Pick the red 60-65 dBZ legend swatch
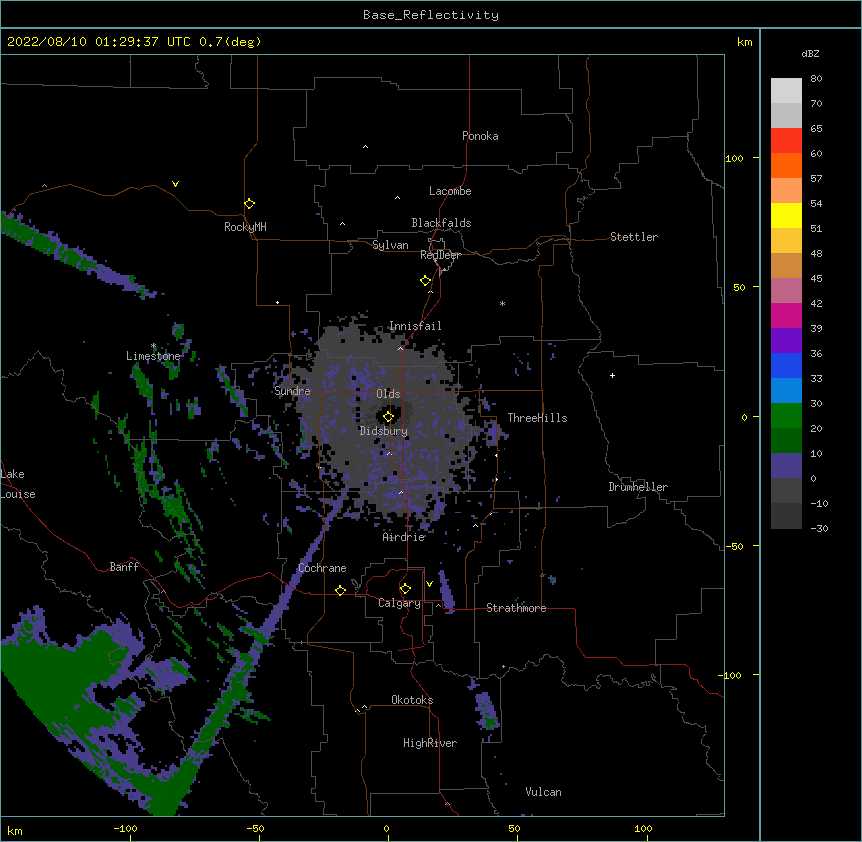The image size is (862, 842). click(786, 141)
